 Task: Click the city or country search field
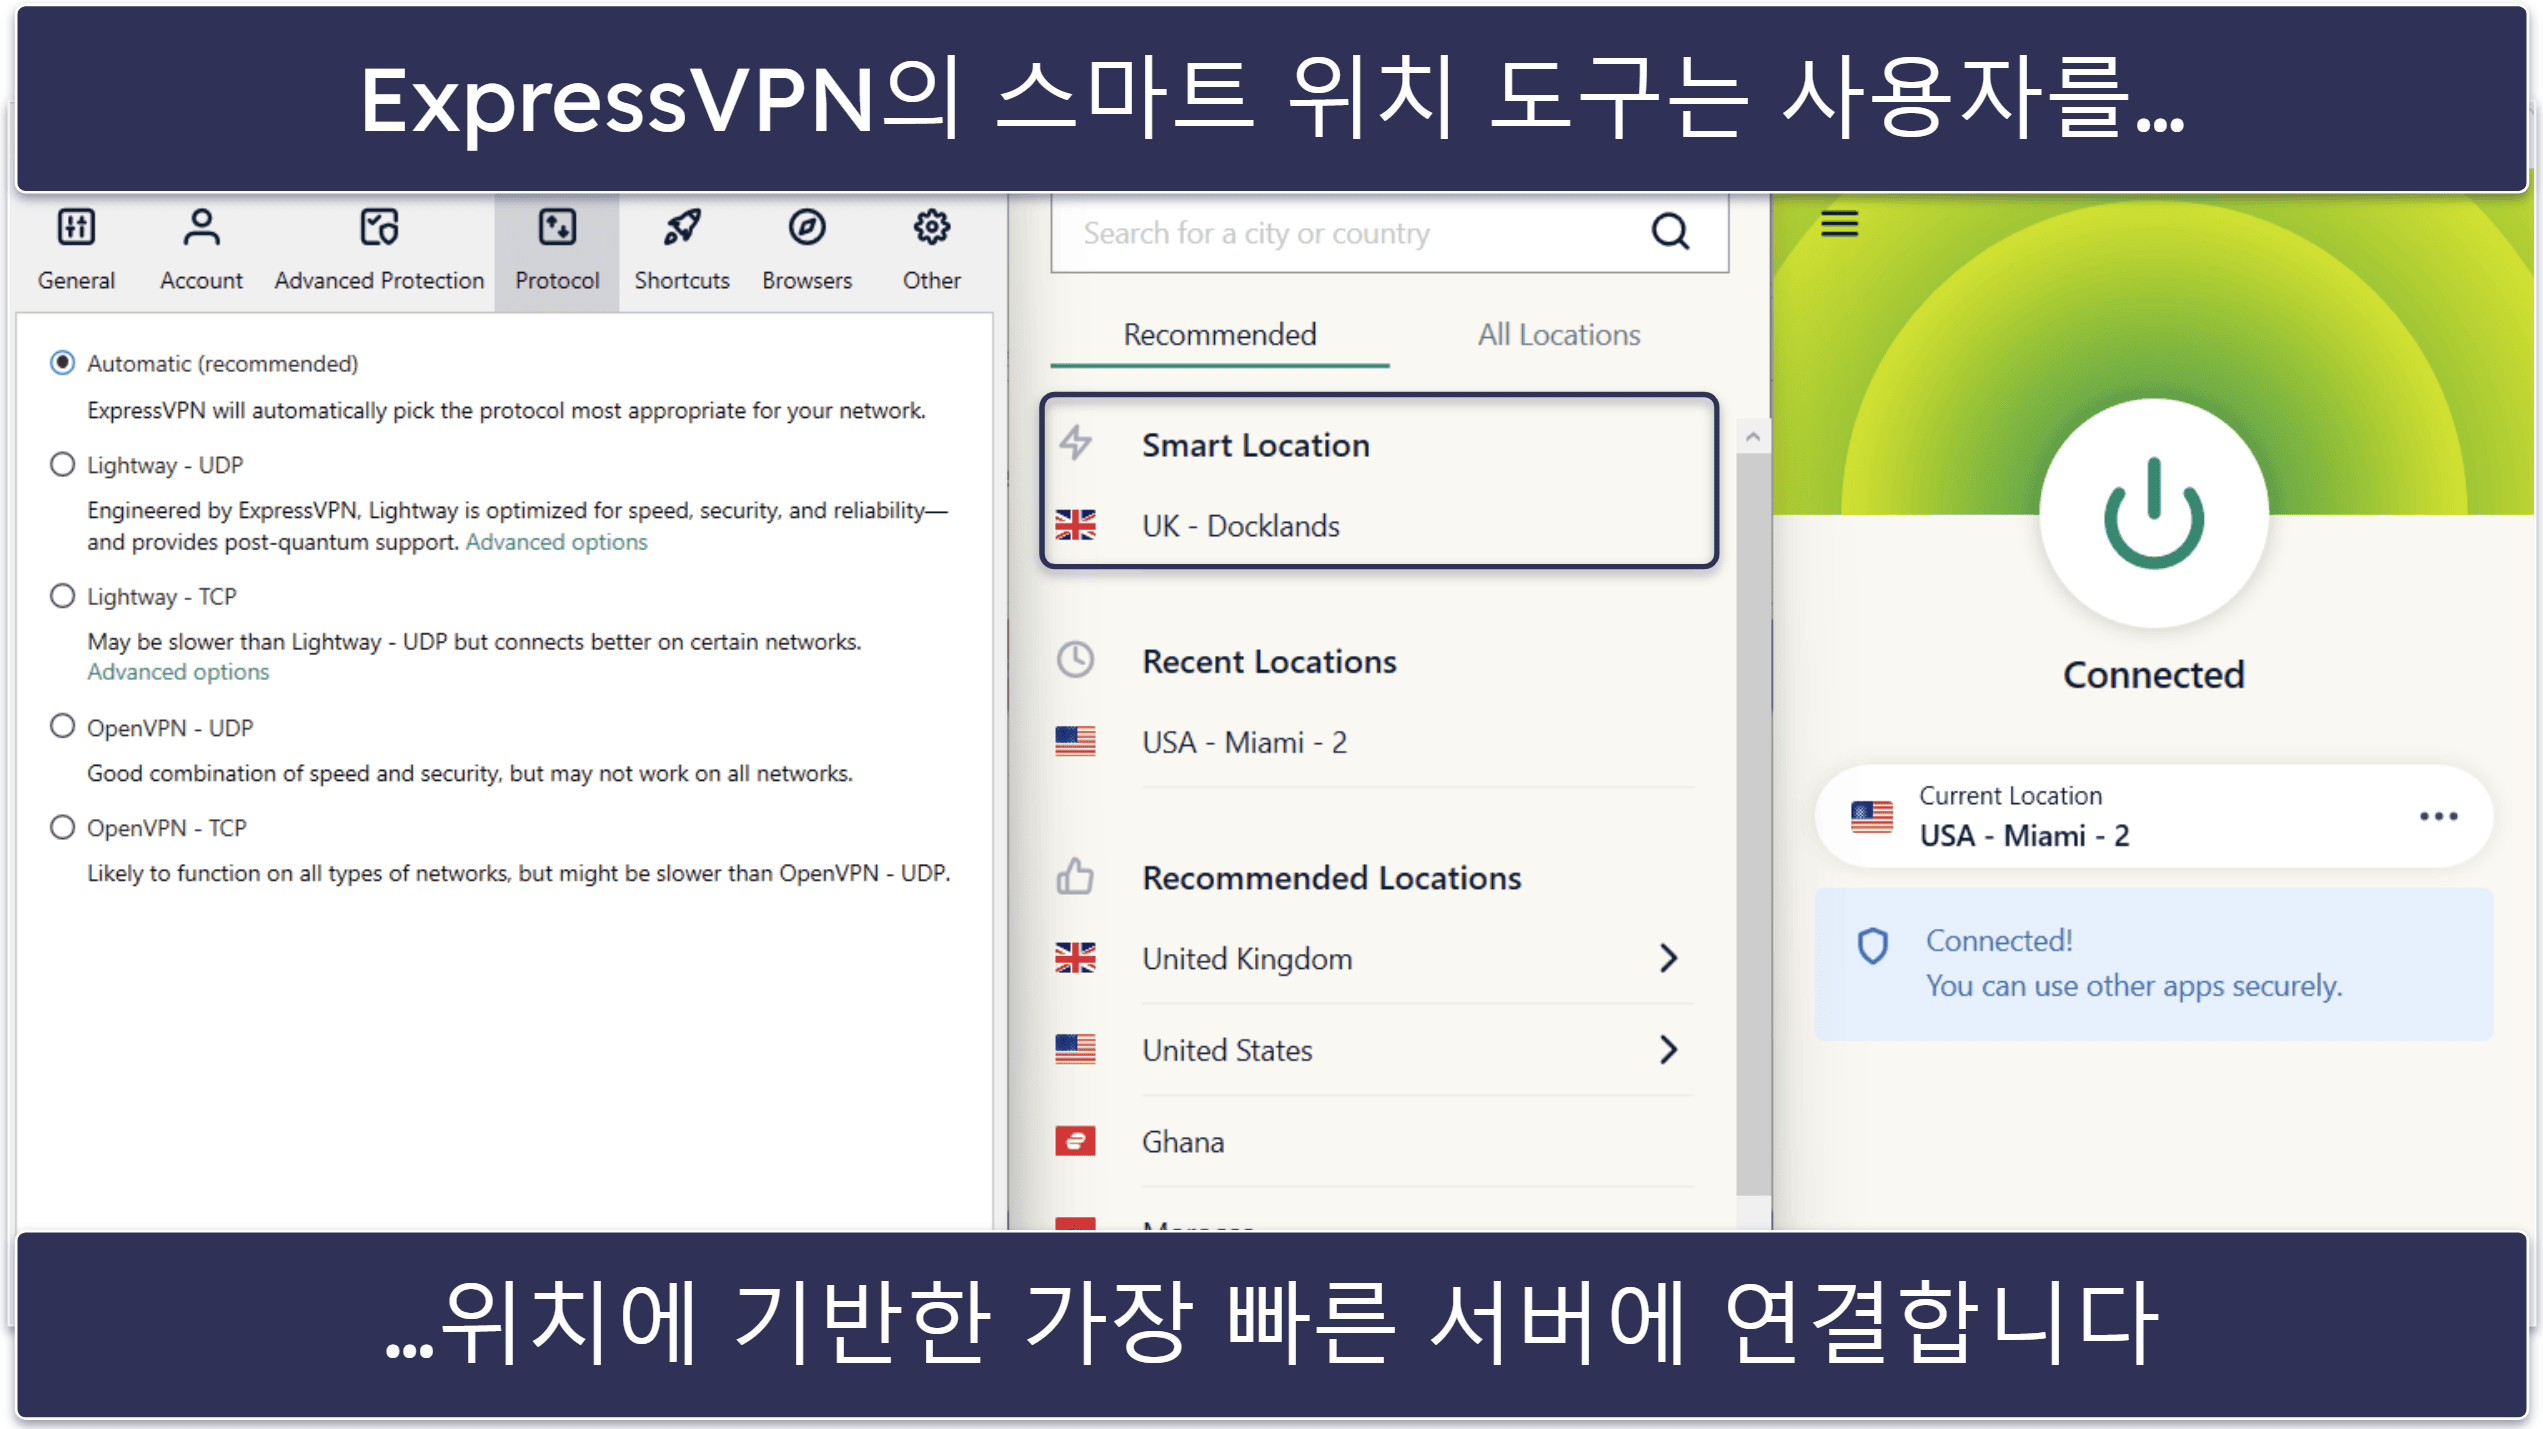pyautogui.click(x=1389, y=234)
